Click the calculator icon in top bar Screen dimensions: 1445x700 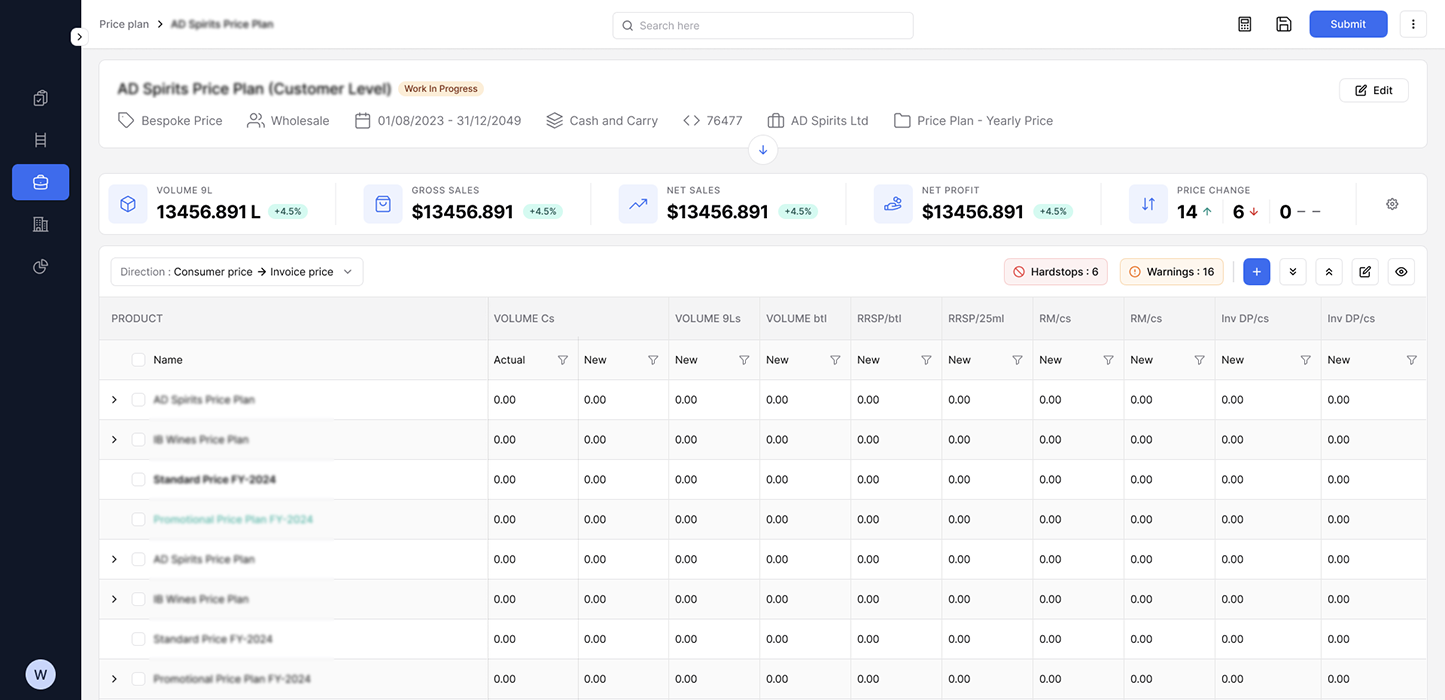1245,24
